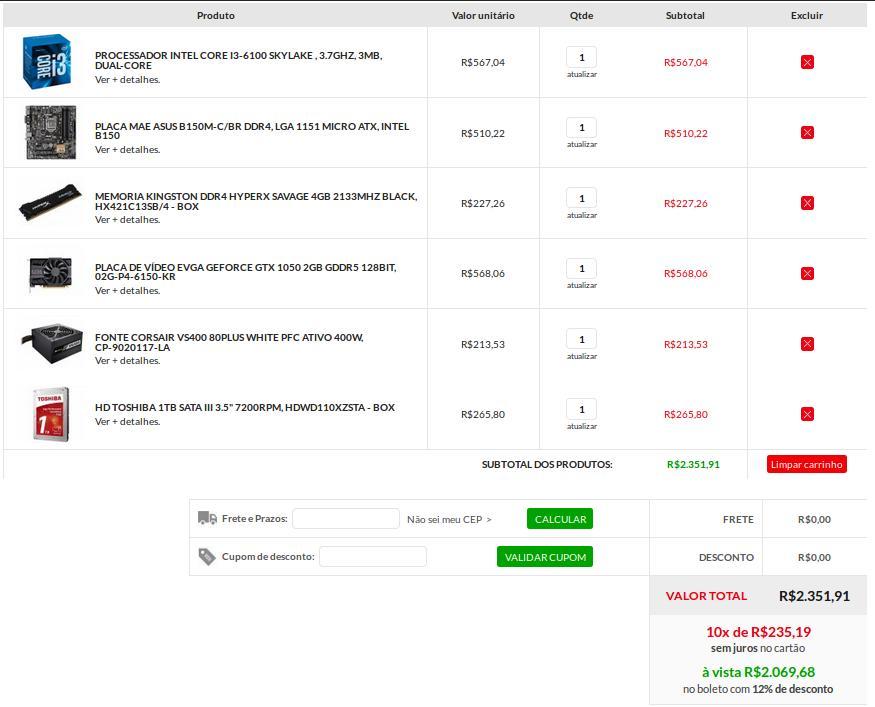875x707 pixels.
Task: Open 'Ver + detalhes' for Kingston memory
Action: pos(127,220)
